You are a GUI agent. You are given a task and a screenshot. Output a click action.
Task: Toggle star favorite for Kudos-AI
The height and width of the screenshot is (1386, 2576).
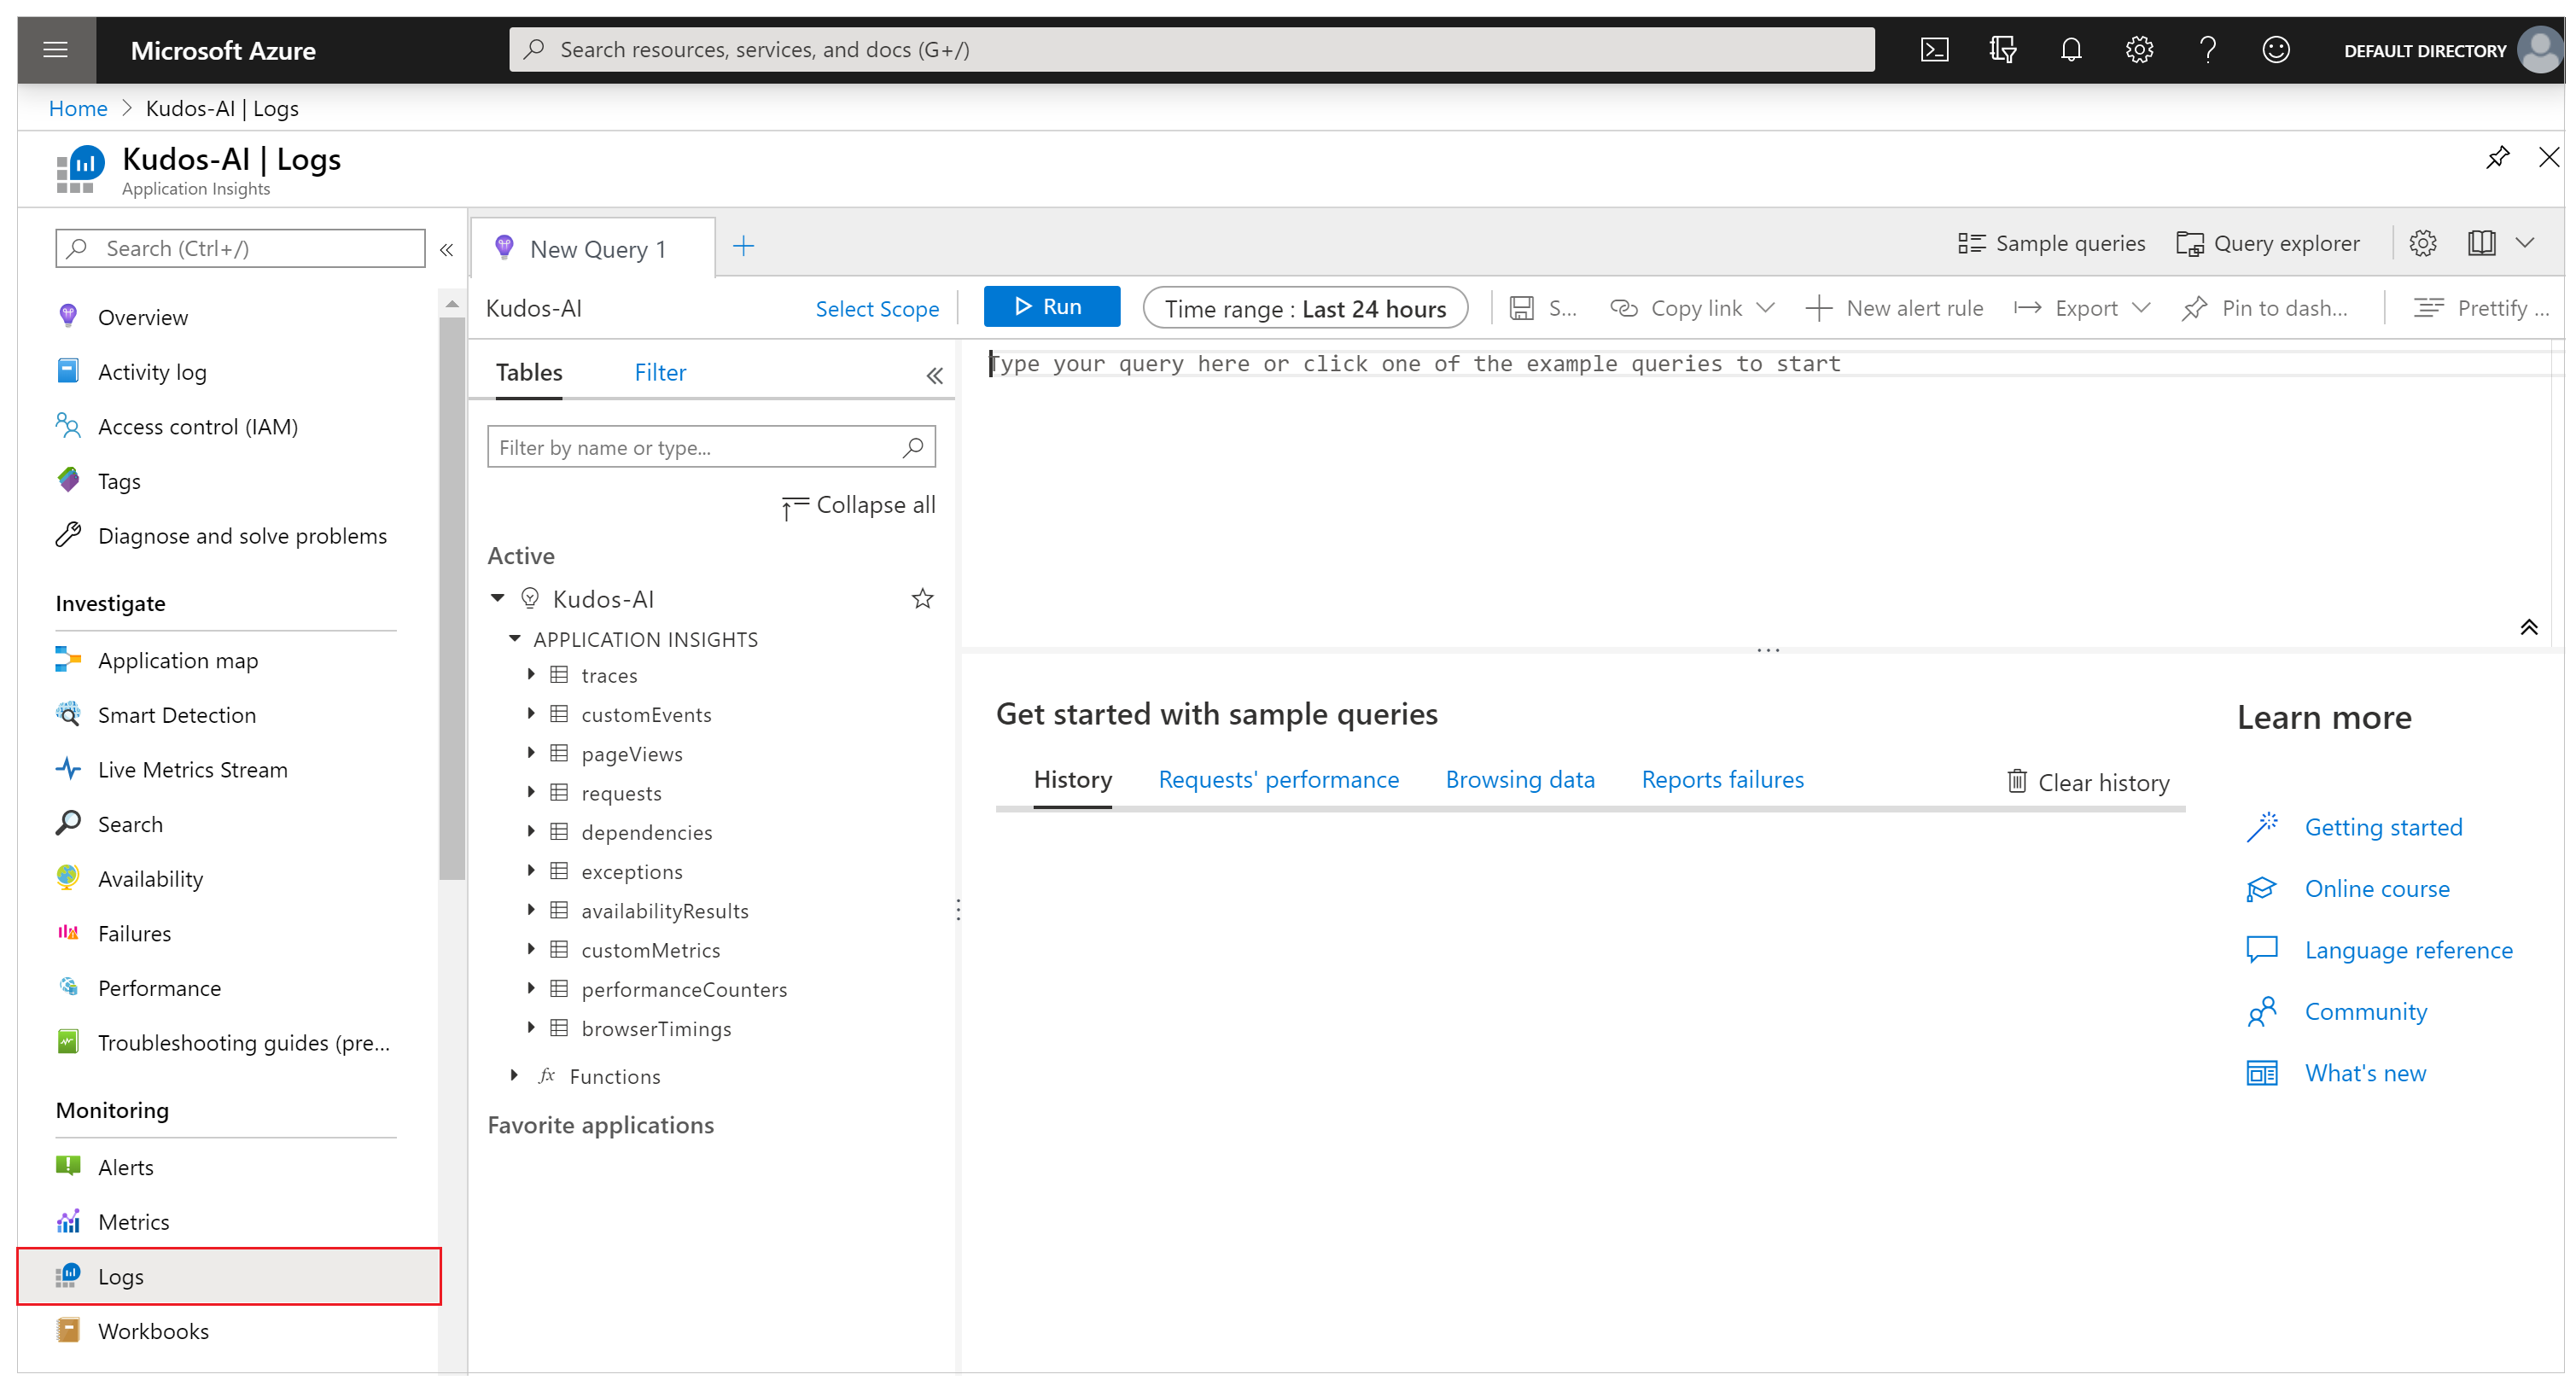click(x=920, y=597)
